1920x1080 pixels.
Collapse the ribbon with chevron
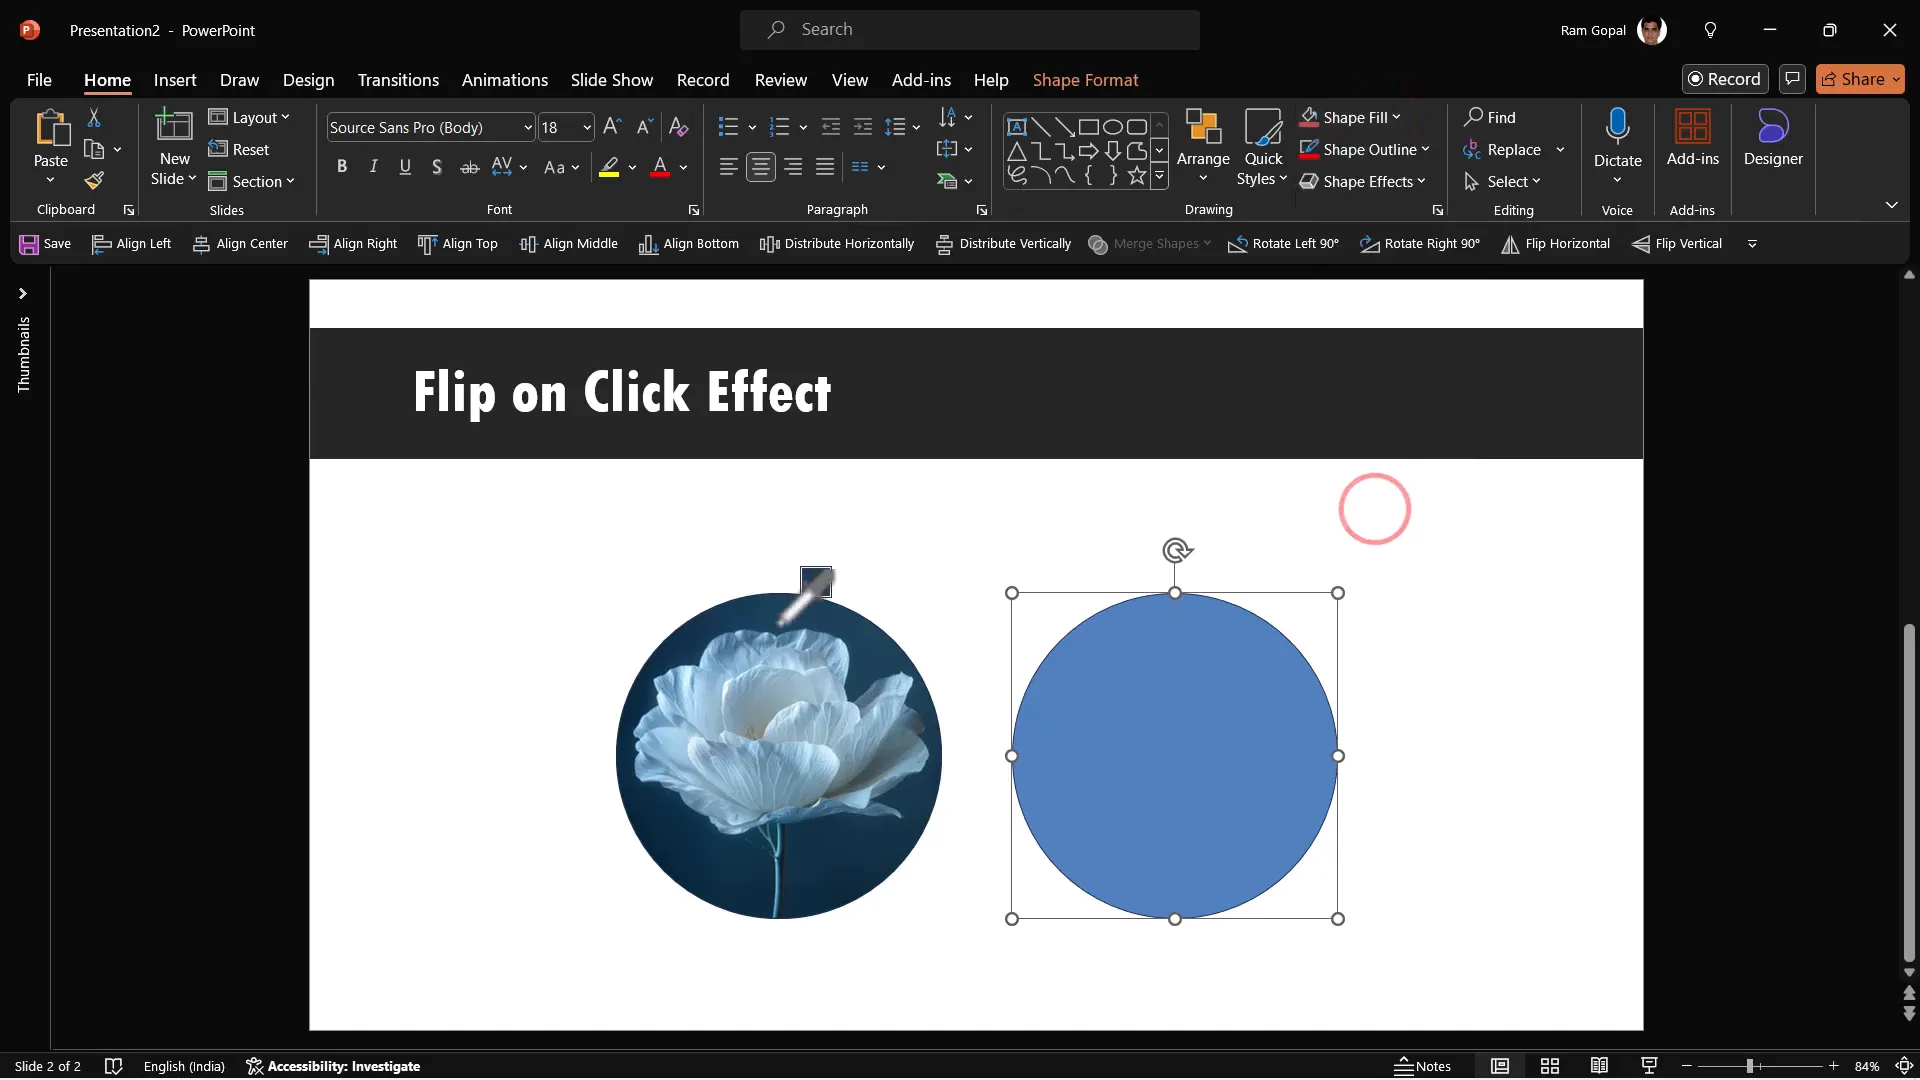(1891, 205)
